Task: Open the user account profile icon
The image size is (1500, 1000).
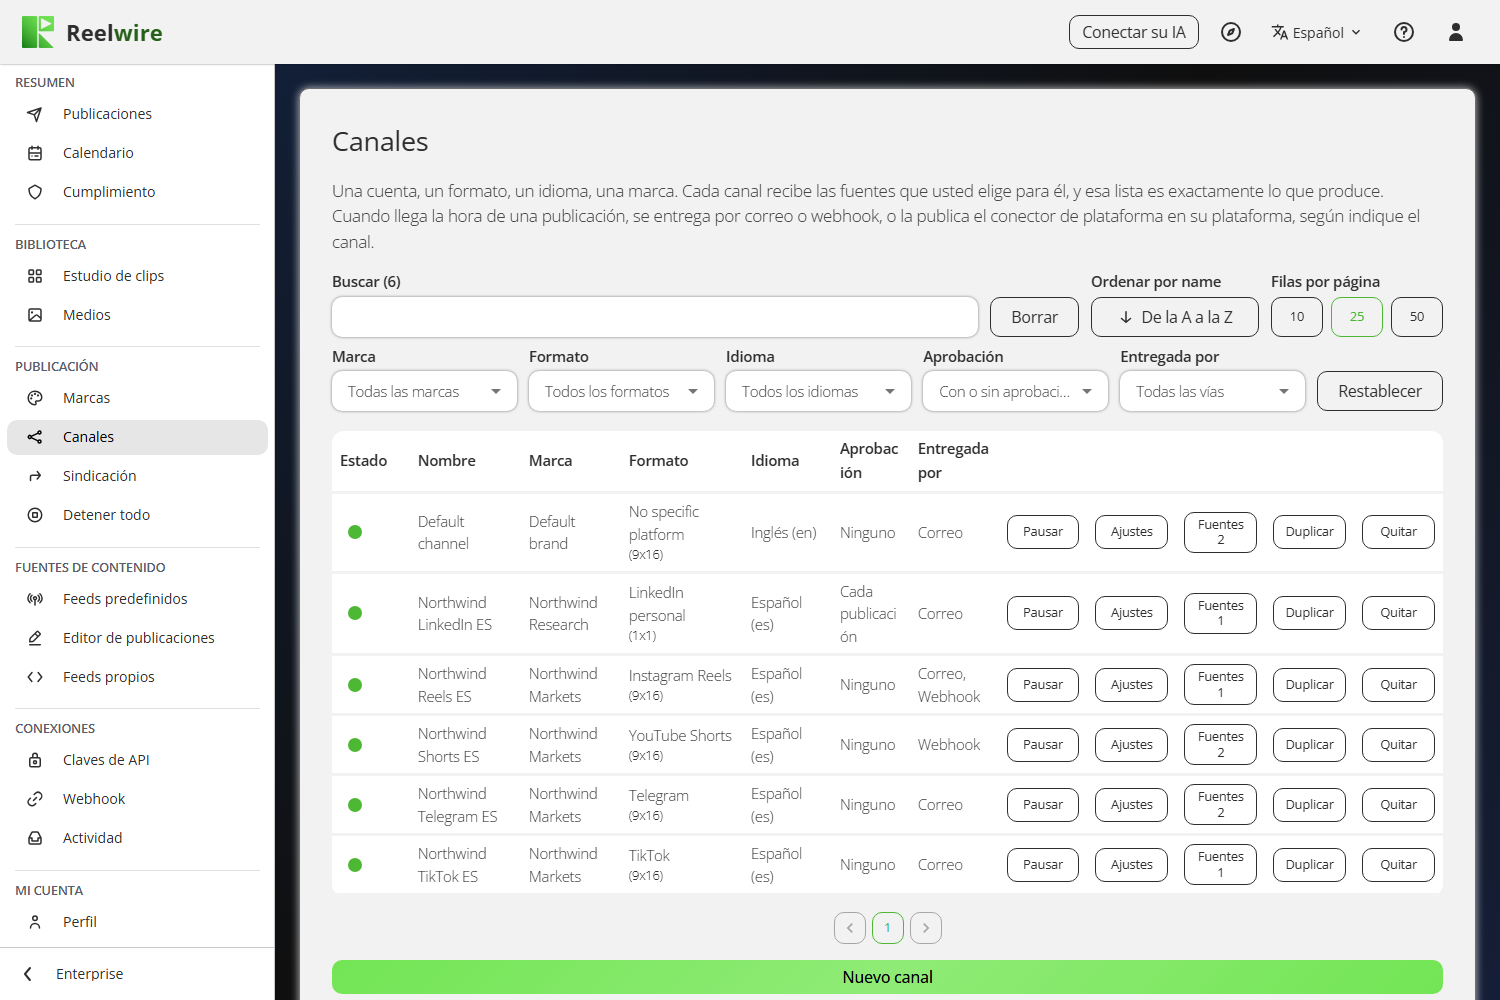Action: click(x=1456, y=32)
